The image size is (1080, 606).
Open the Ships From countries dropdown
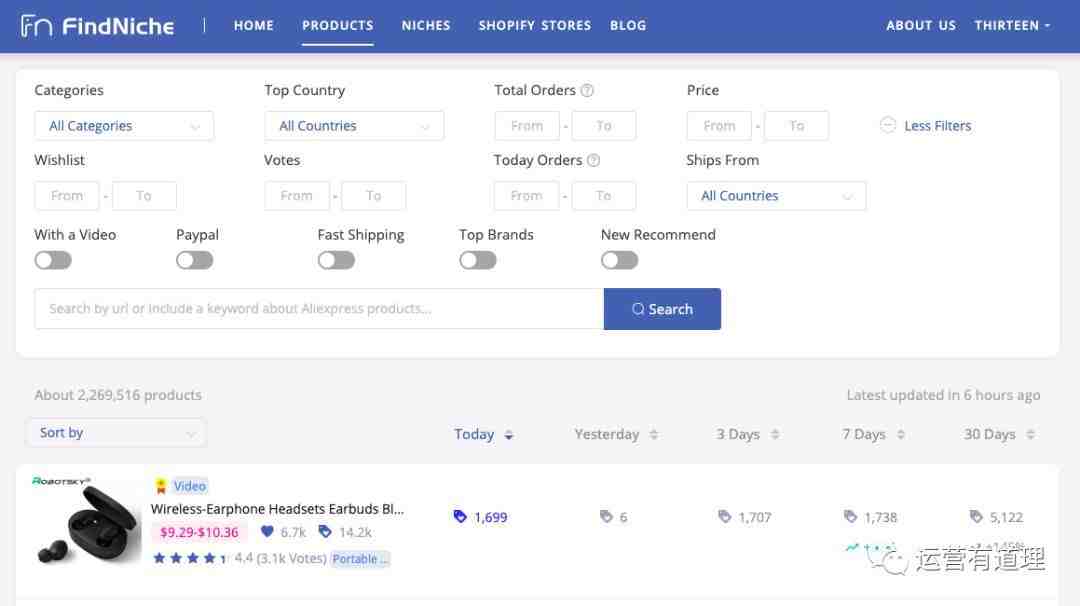[776, 196]
